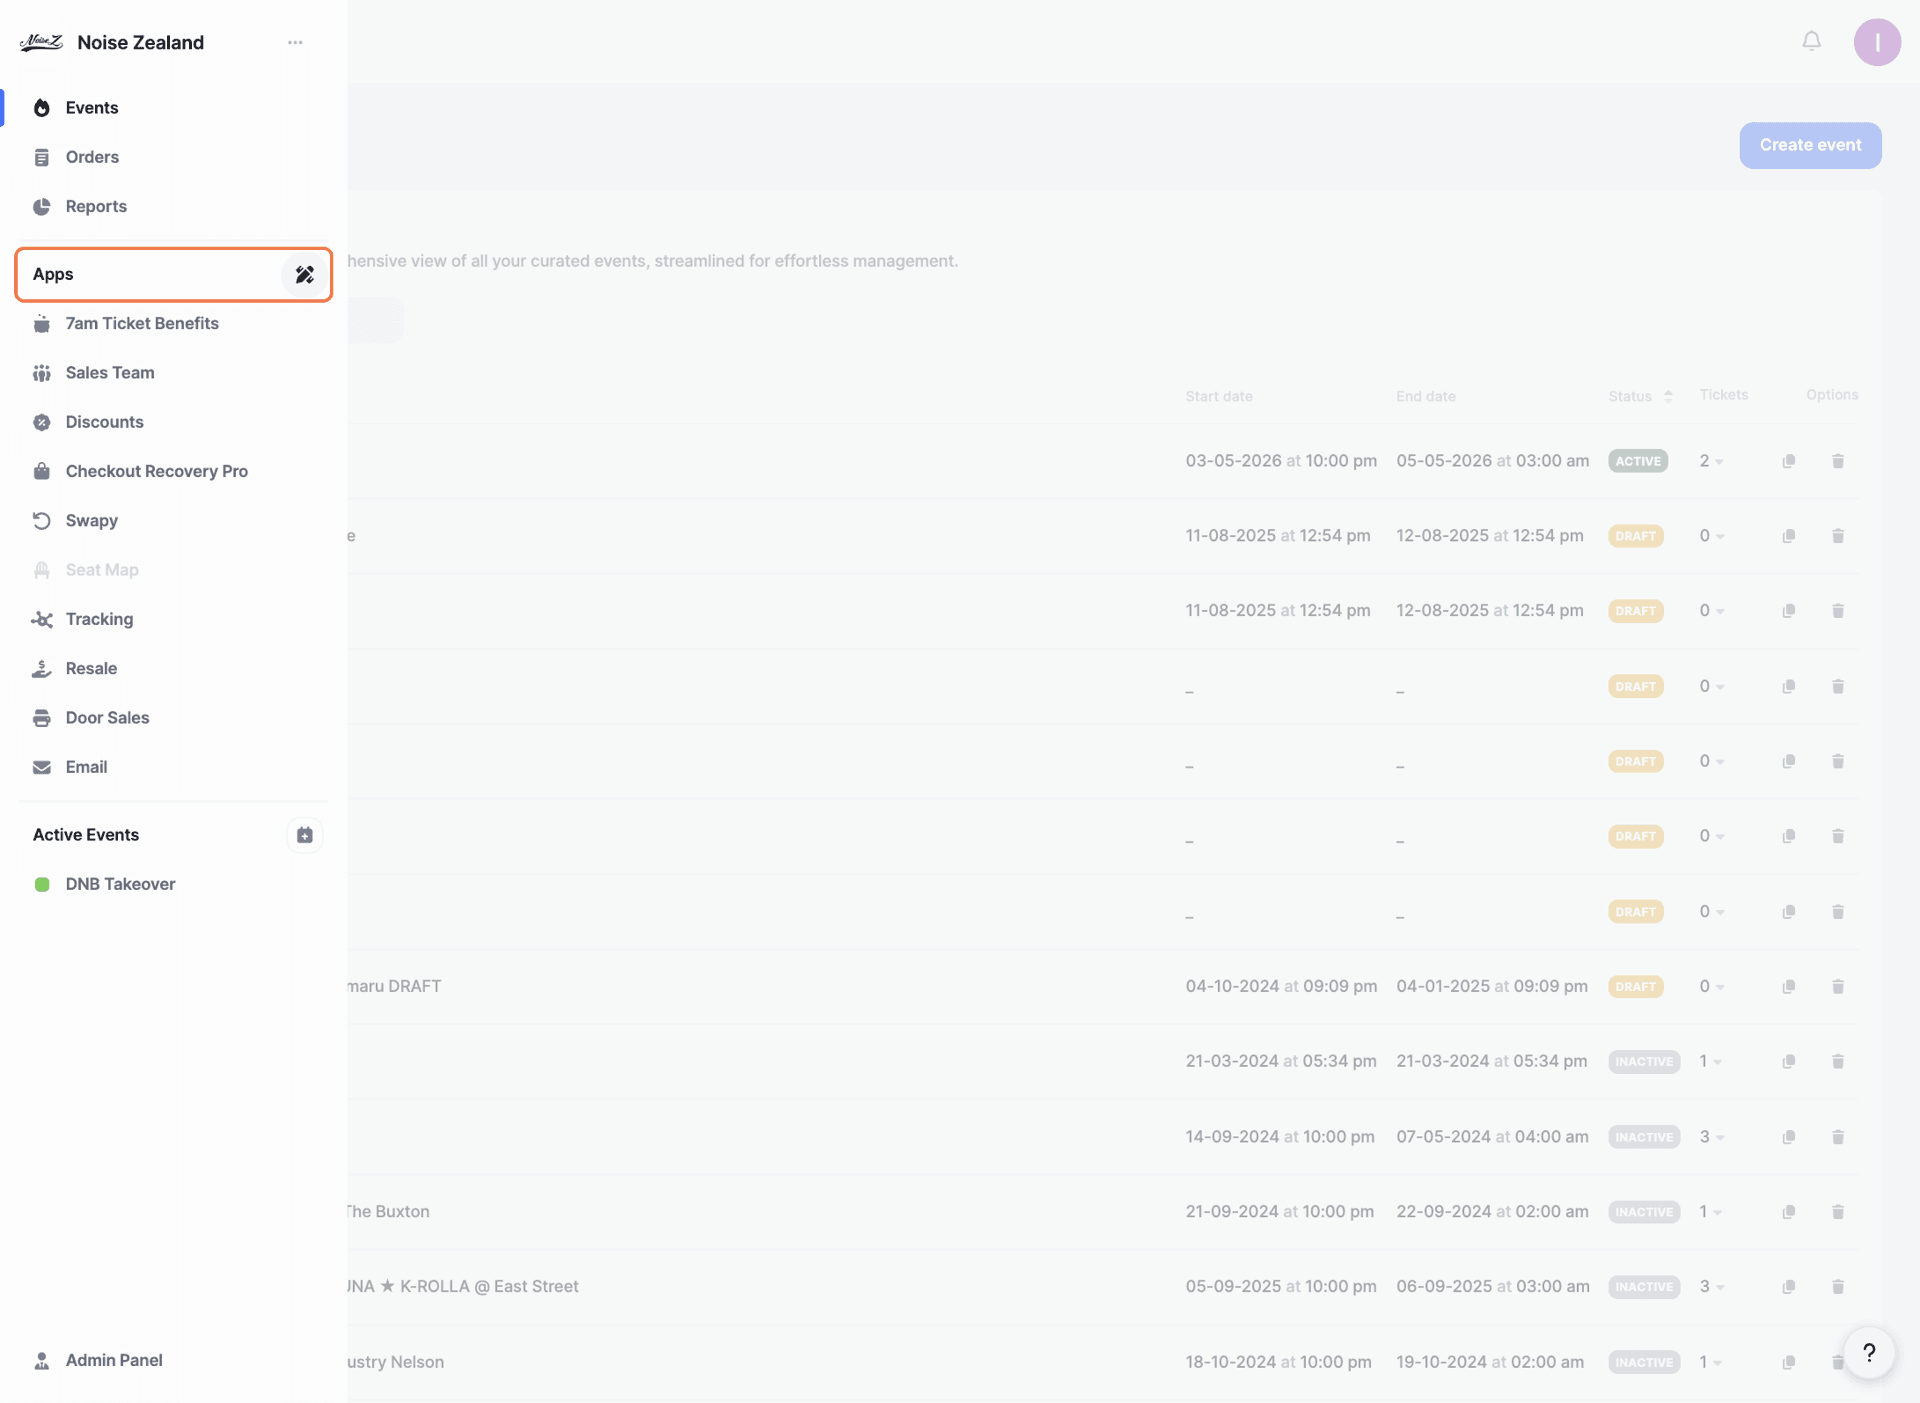Open the Admin Panel link
The height and width of the screenshot is (1403, 1920).
coord(113,1360)
